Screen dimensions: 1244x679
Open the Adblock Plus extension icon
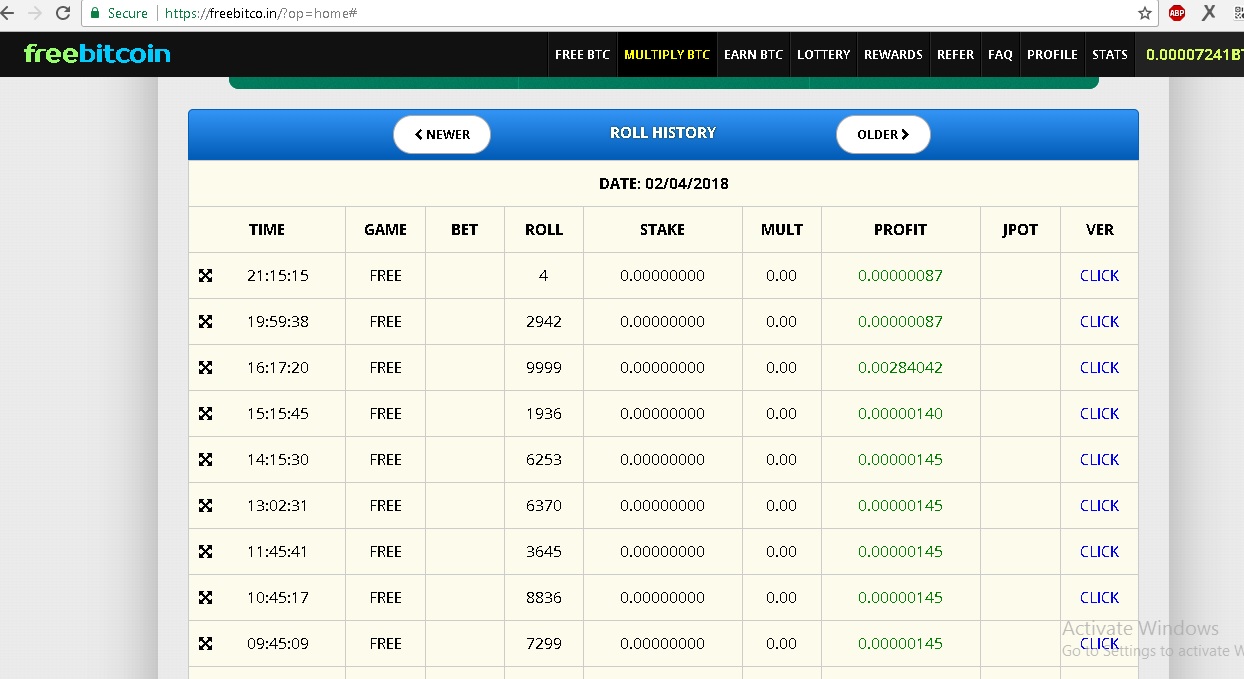[1177, 13]
